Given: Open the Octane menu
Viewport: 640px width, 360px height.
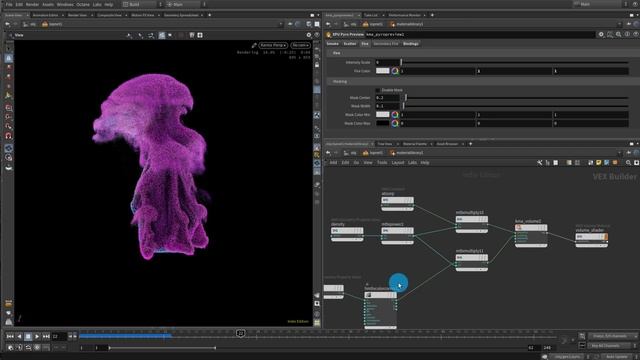Looking at the screenshot, I should point(83,4).
